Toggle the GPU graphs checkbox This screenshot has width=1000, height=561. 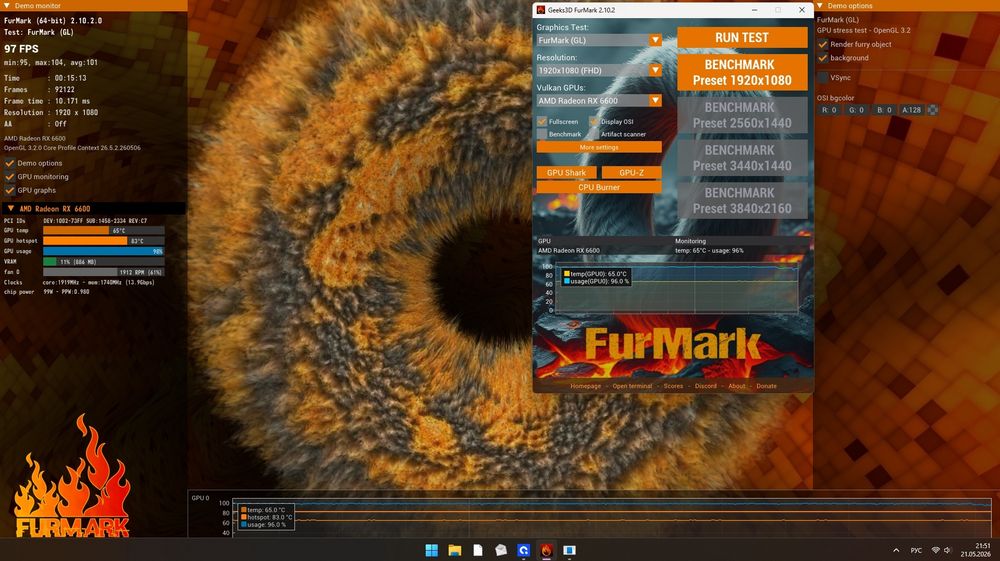click(x=10, y=190)
